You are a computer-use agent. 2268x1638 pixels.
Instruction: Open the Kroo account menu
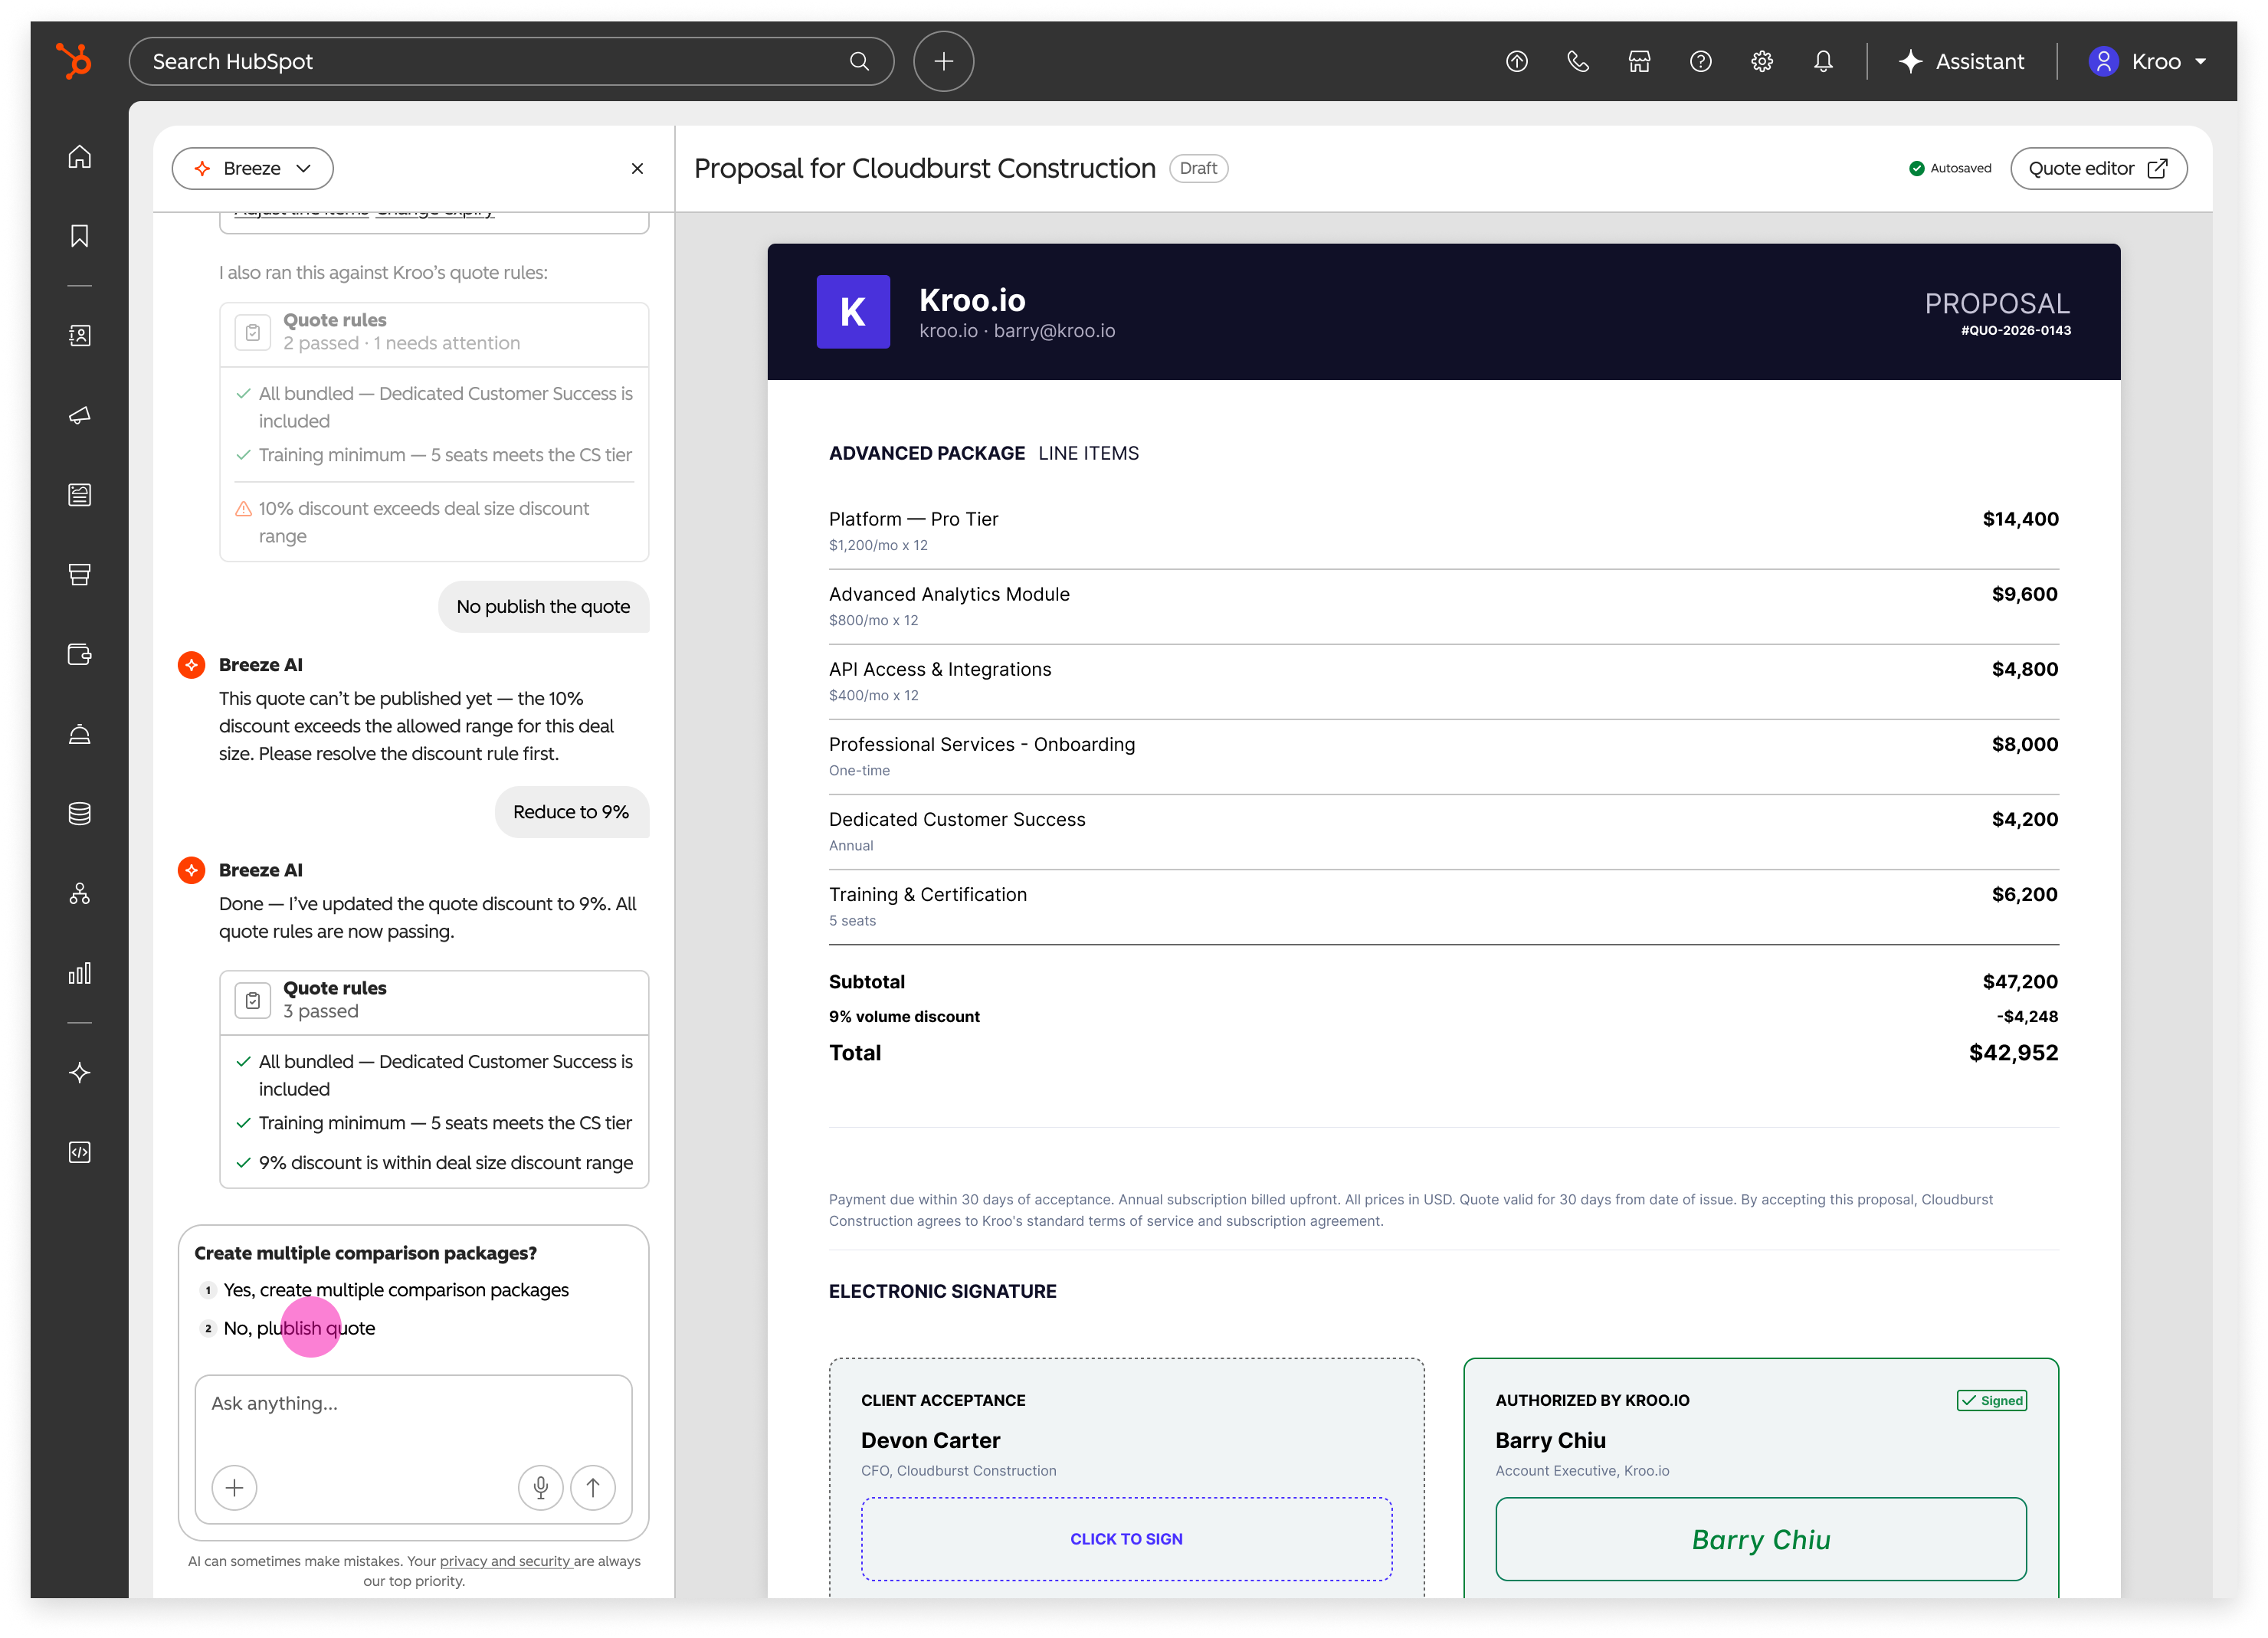(2148, 62)
